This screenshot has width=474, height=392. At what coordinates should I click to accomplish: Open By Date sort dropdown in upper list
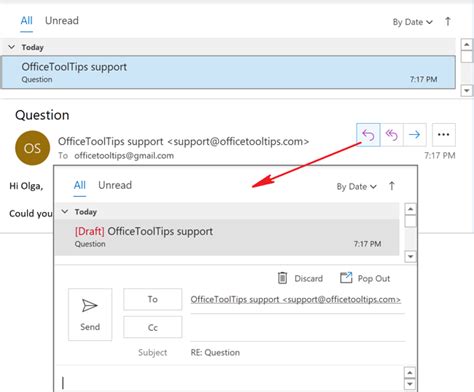(x=413, y=22)
